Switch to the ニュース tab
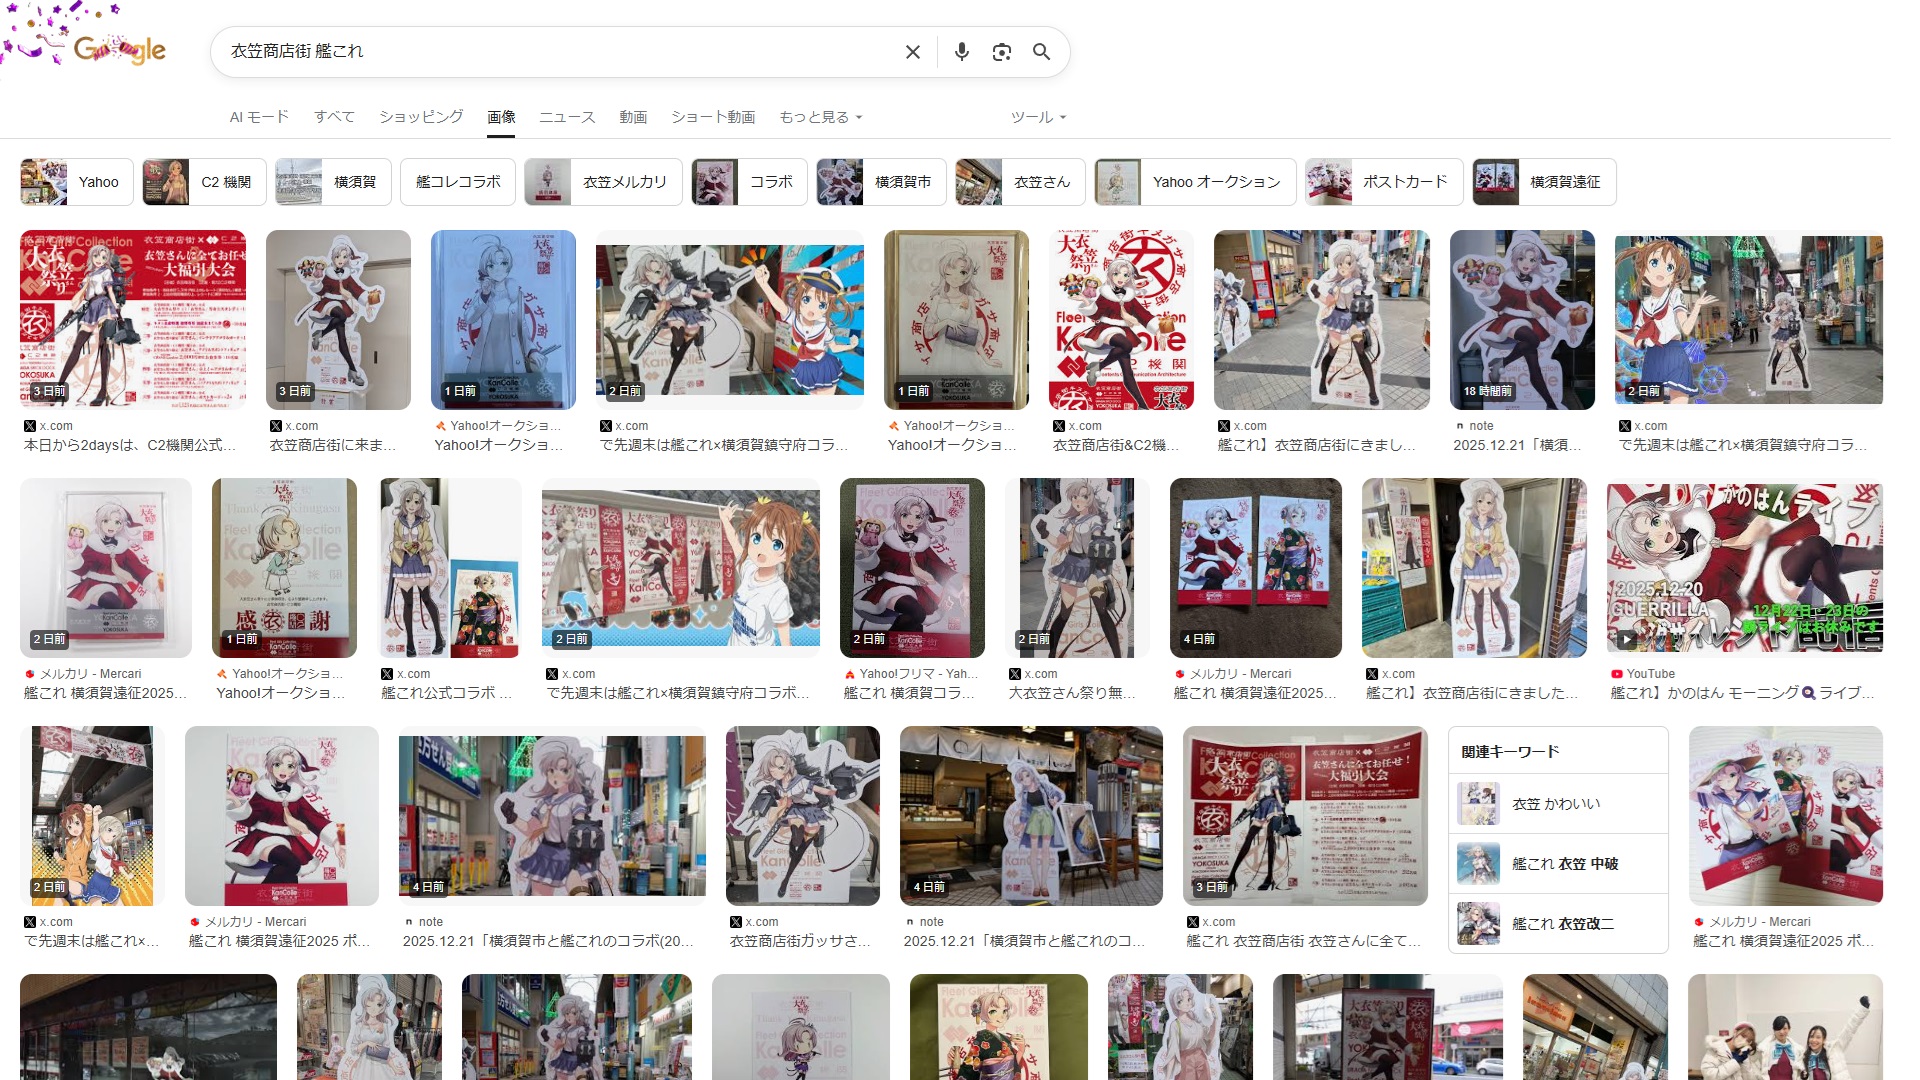 567,117
